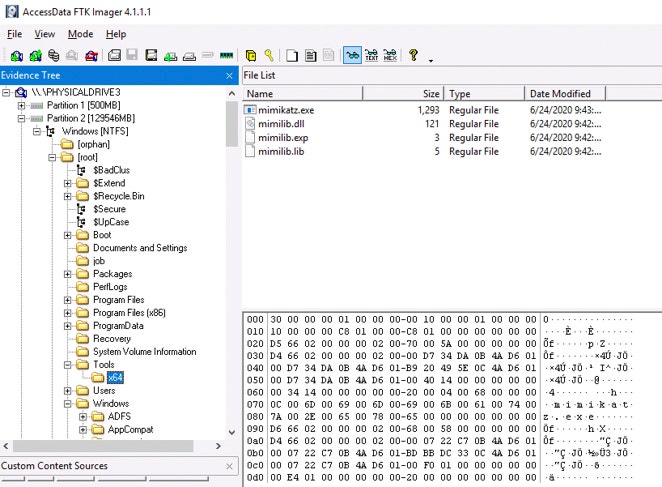Expand the $Extend folder
Screen dimensions: 662x487
point(68,183)
